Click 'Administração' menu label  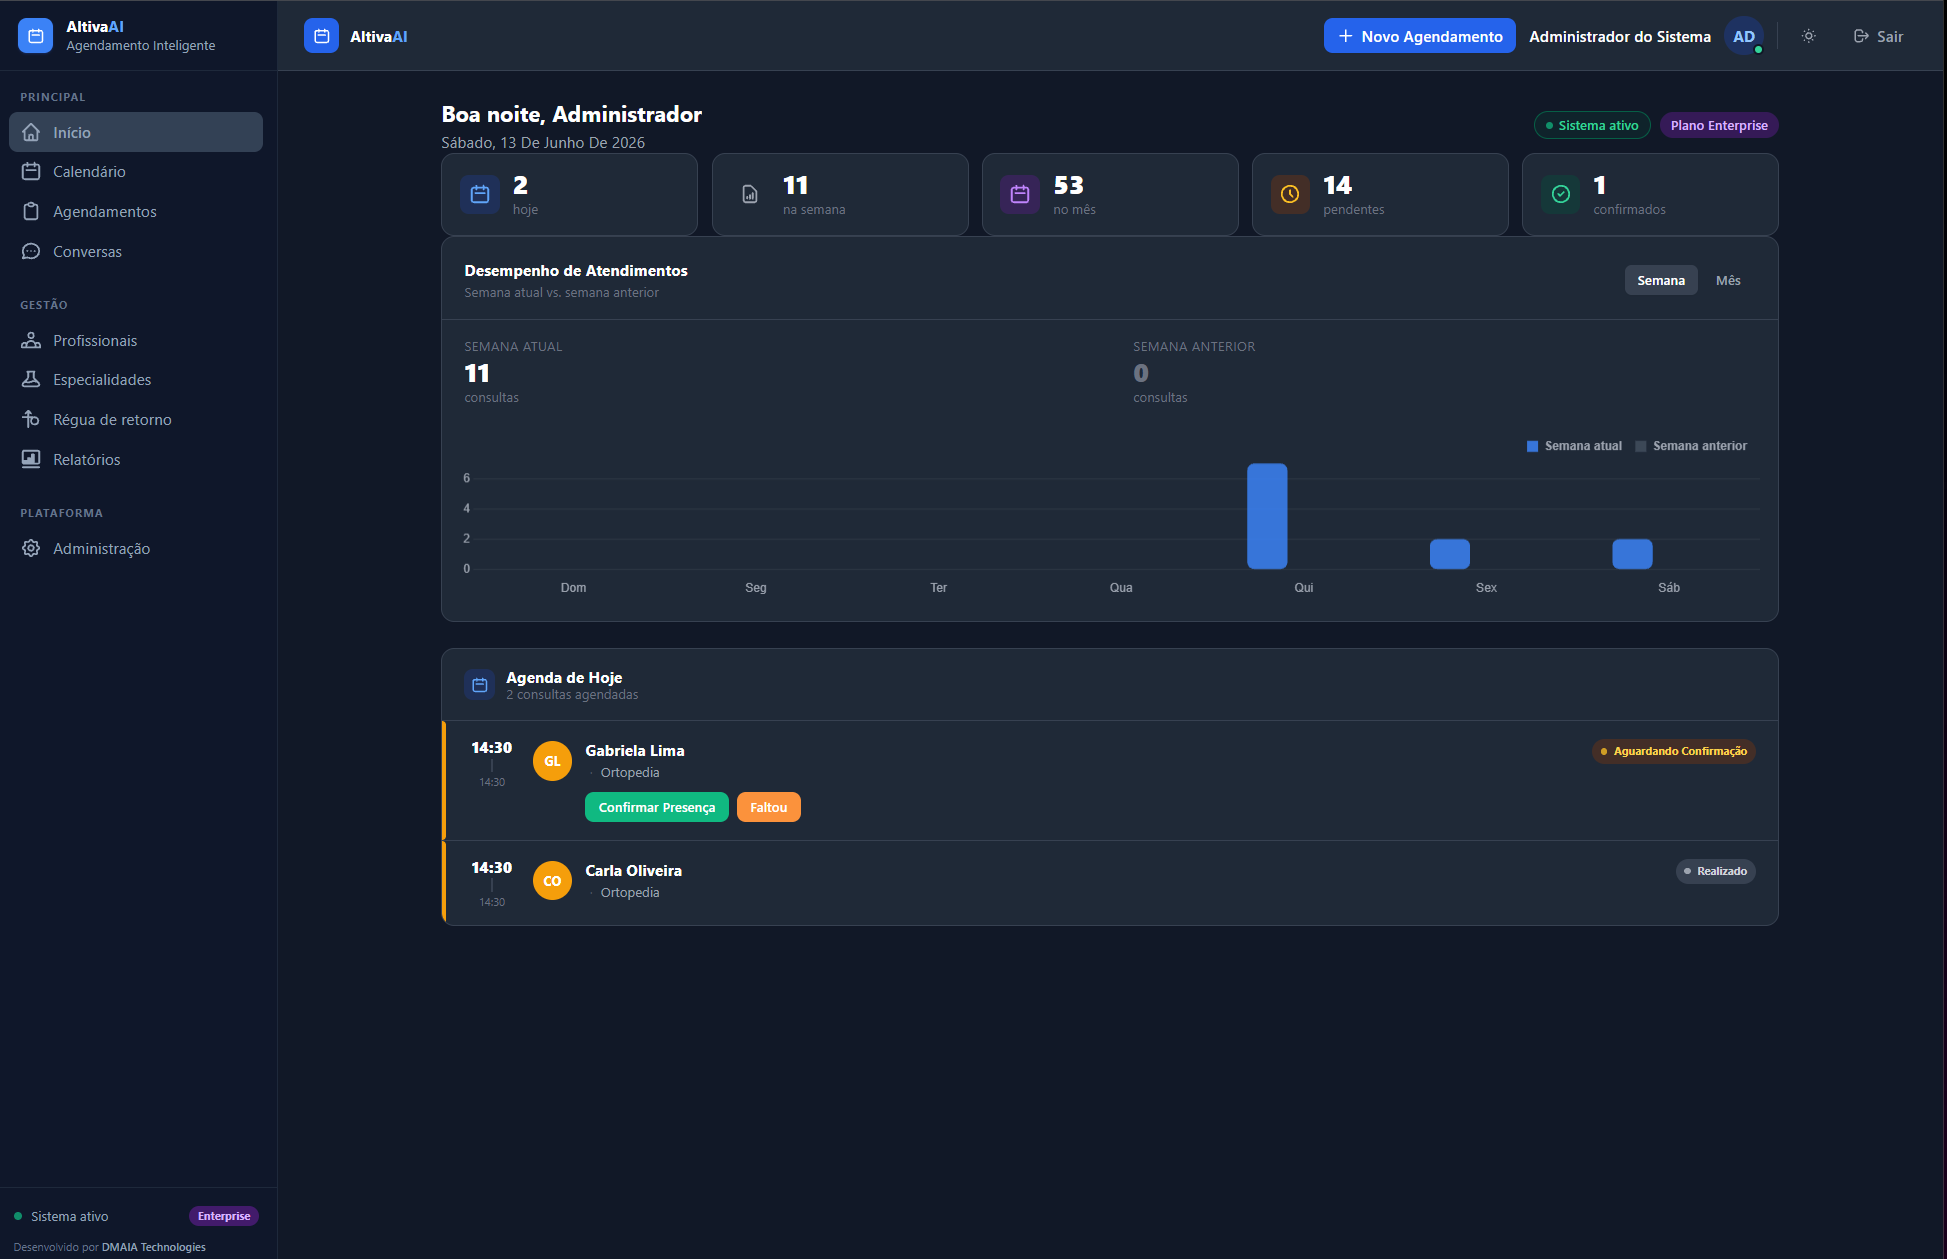pyautogui.click(x=102, y=549)
